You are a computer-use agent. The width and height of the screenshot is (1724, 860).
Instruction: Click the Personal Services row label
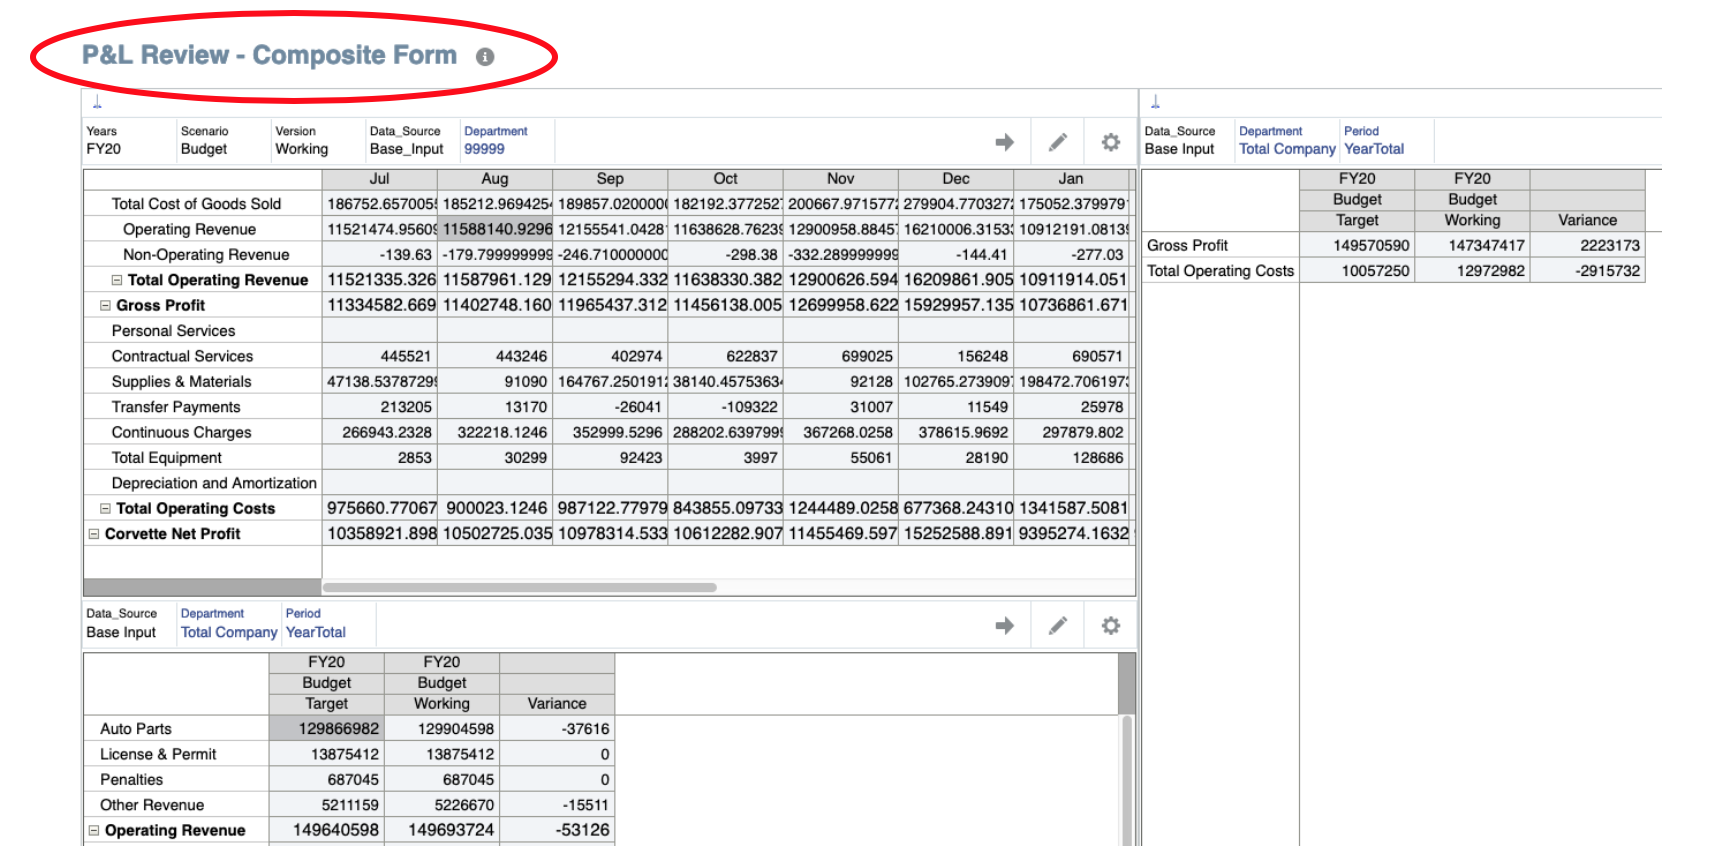(x=173, y=331)
